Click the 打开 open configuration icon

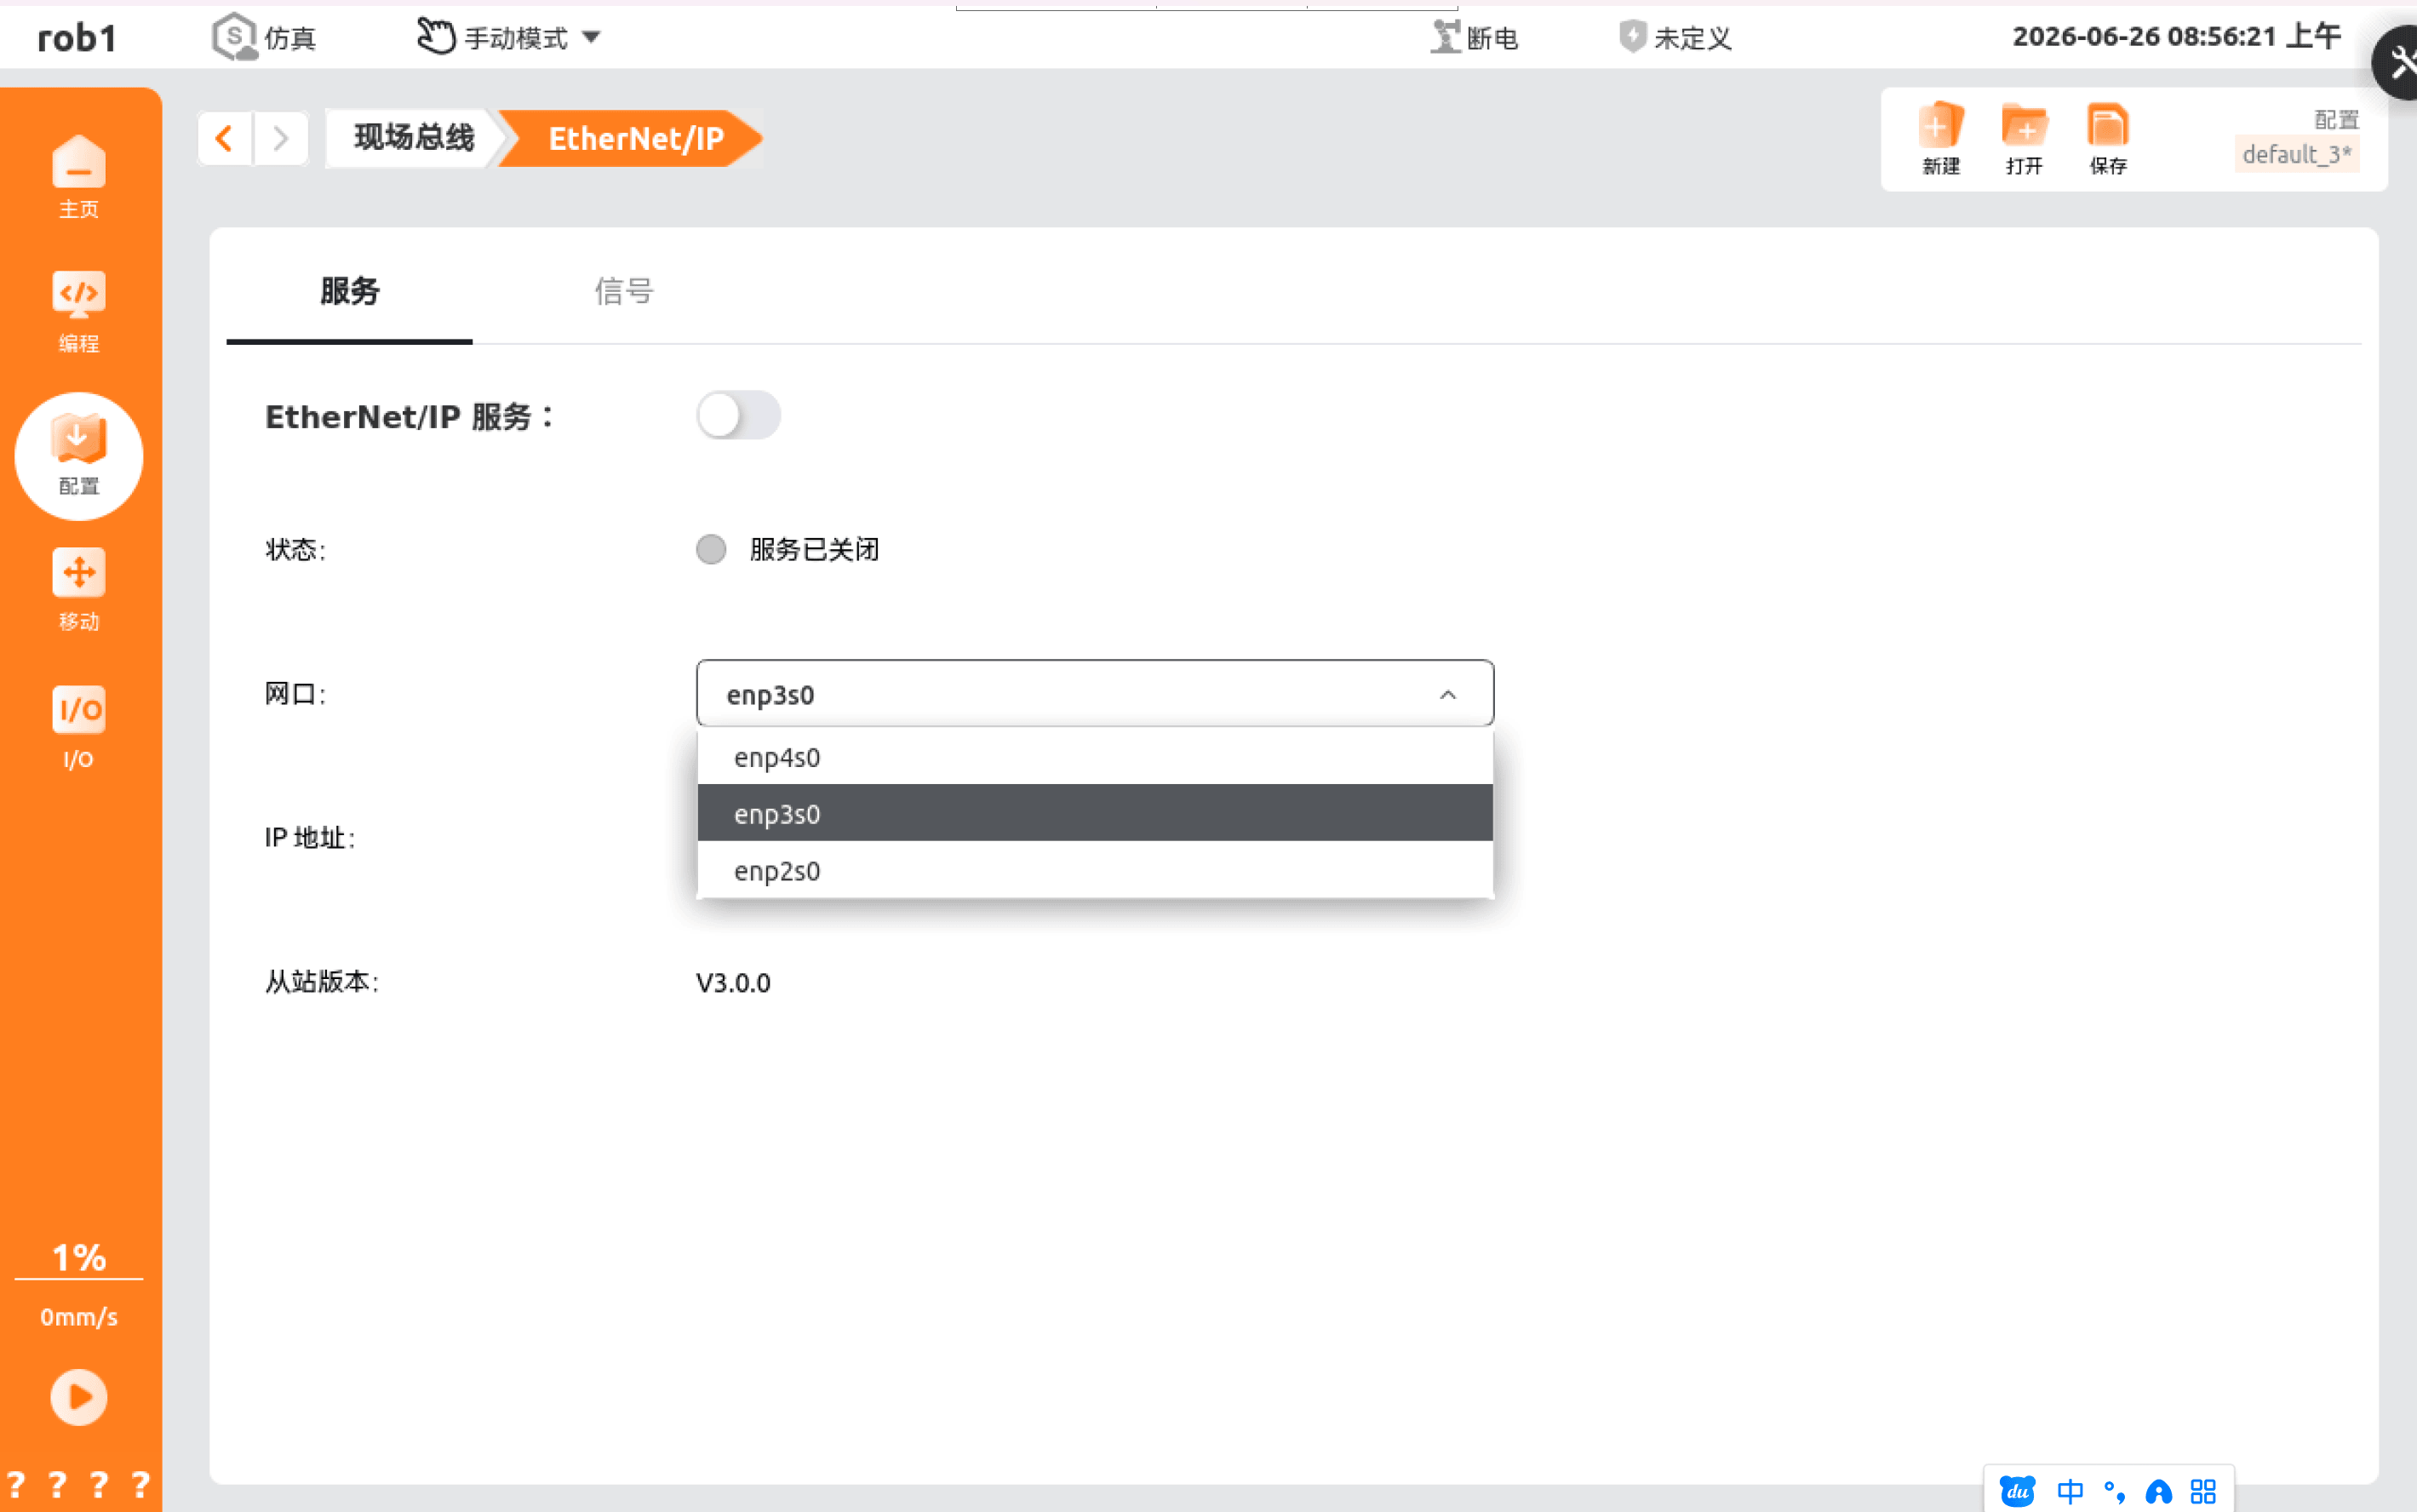pos(2024,139)
